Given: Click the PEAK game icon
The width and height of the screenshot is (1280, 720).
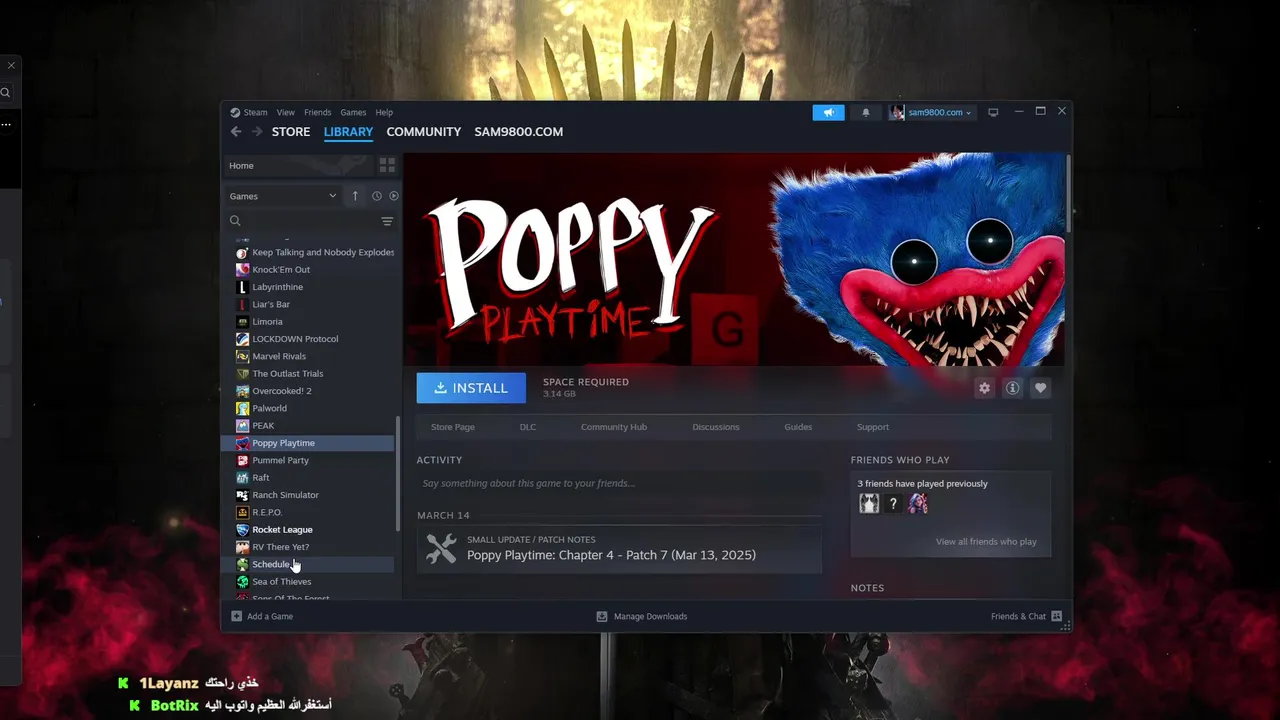Looking at the screenshot, I should point(242,426).
